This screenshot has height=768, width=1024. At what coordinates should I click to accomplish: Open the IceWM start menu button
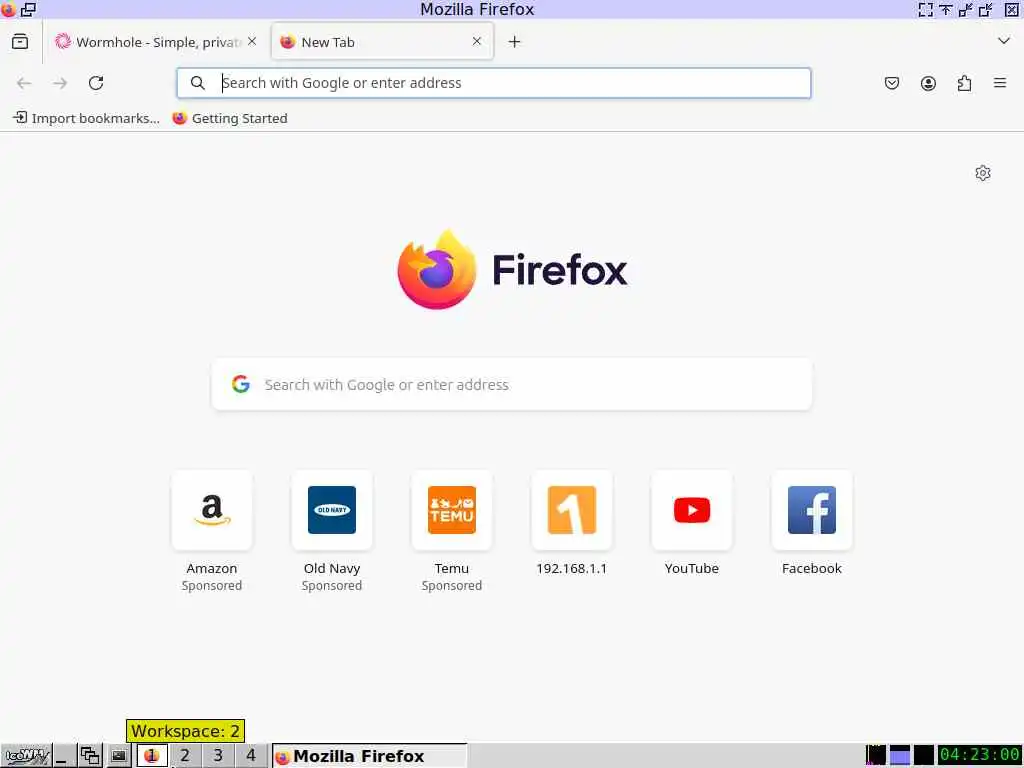click(x=26, y=756)
